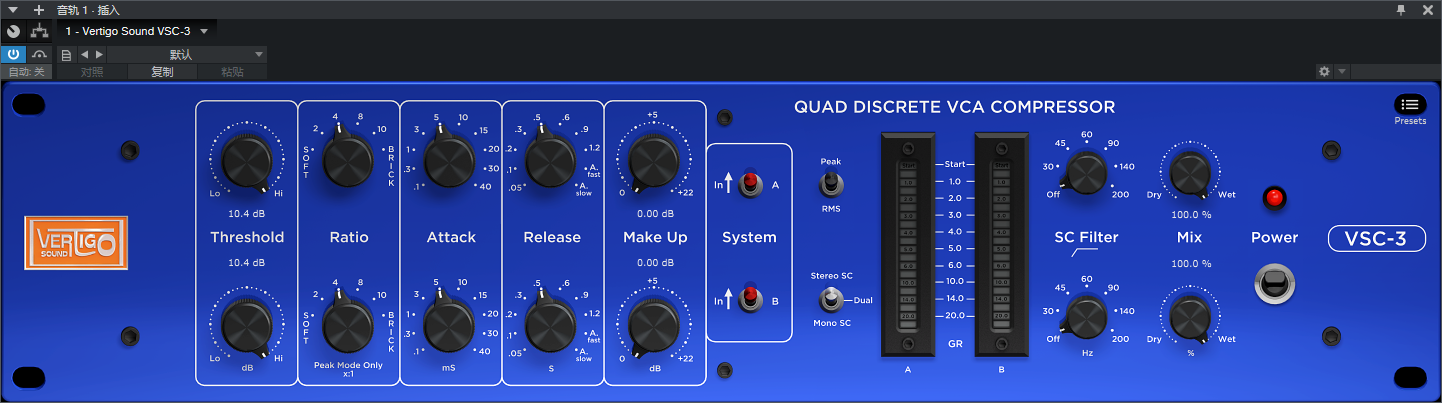Toggle System In A switch
Image resolution: width=1442 pixels, height=403 pixels.
click(748, 183)
